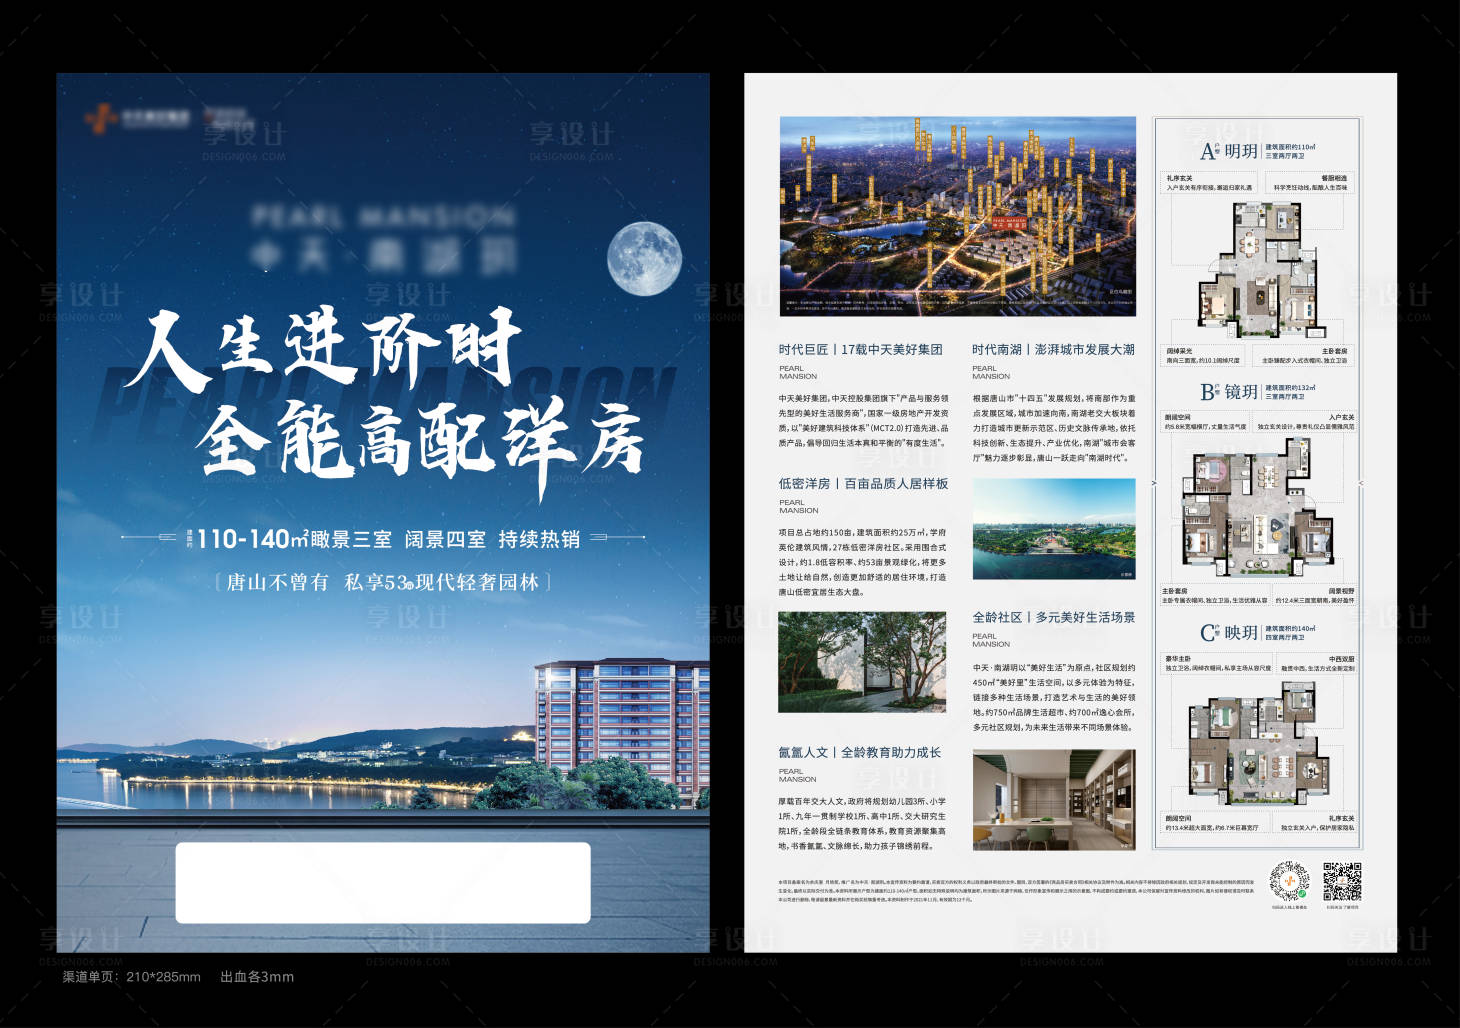Click the footer note 出血各3mm

(x=257, y=977)
